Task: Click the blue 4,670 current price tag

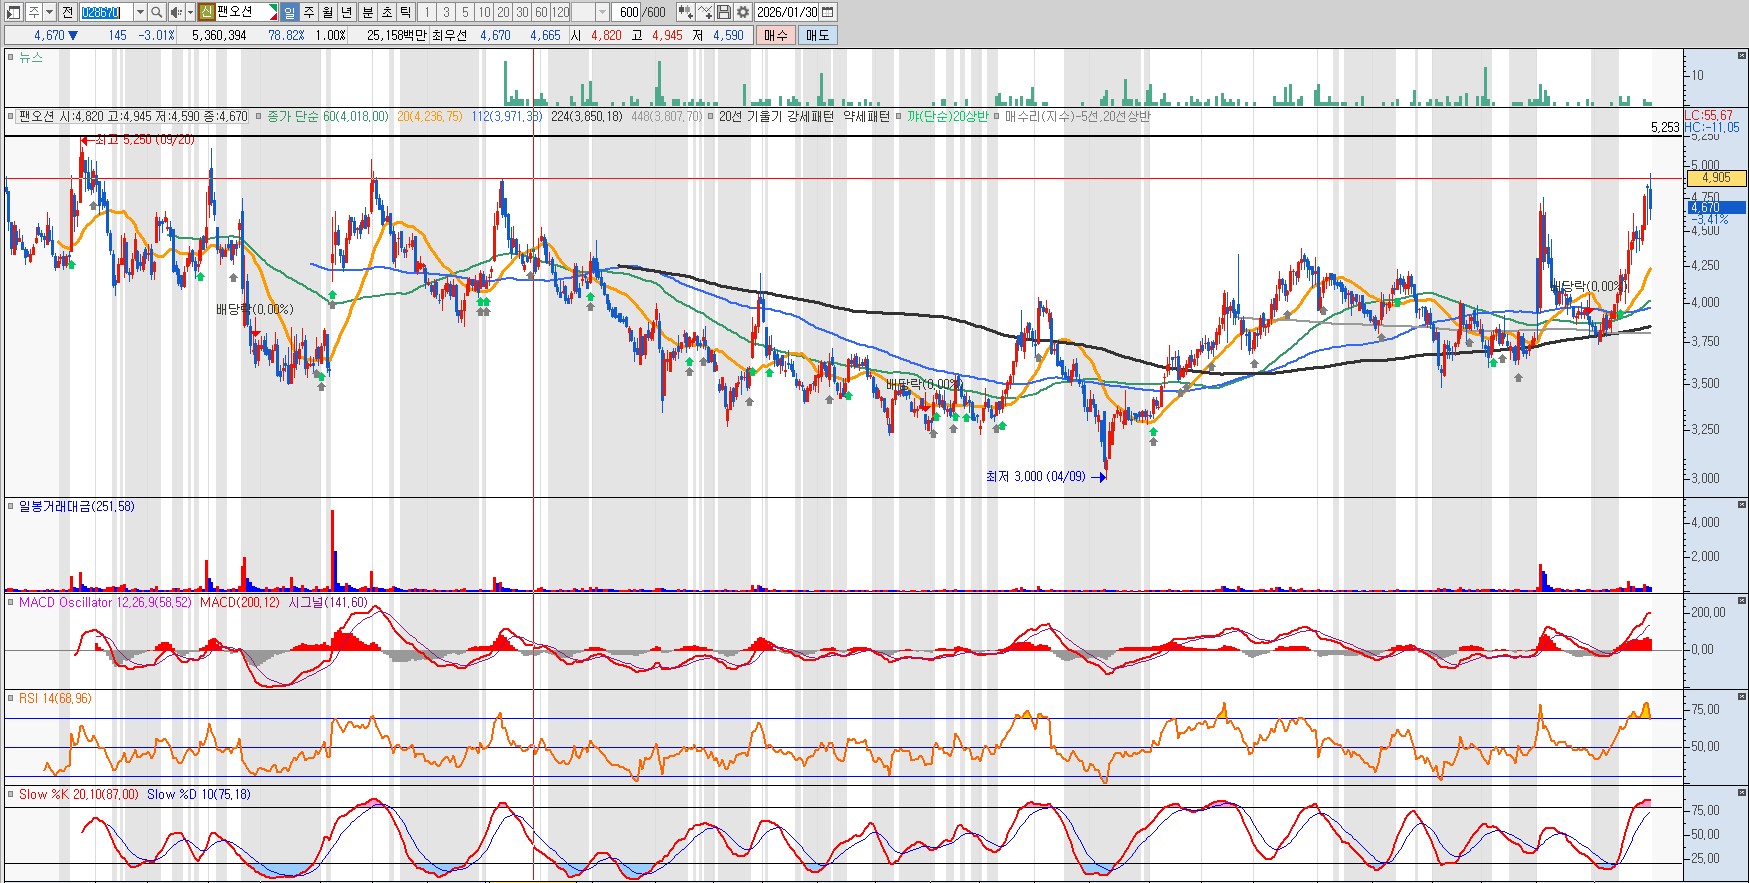Action: point(1716,207)
